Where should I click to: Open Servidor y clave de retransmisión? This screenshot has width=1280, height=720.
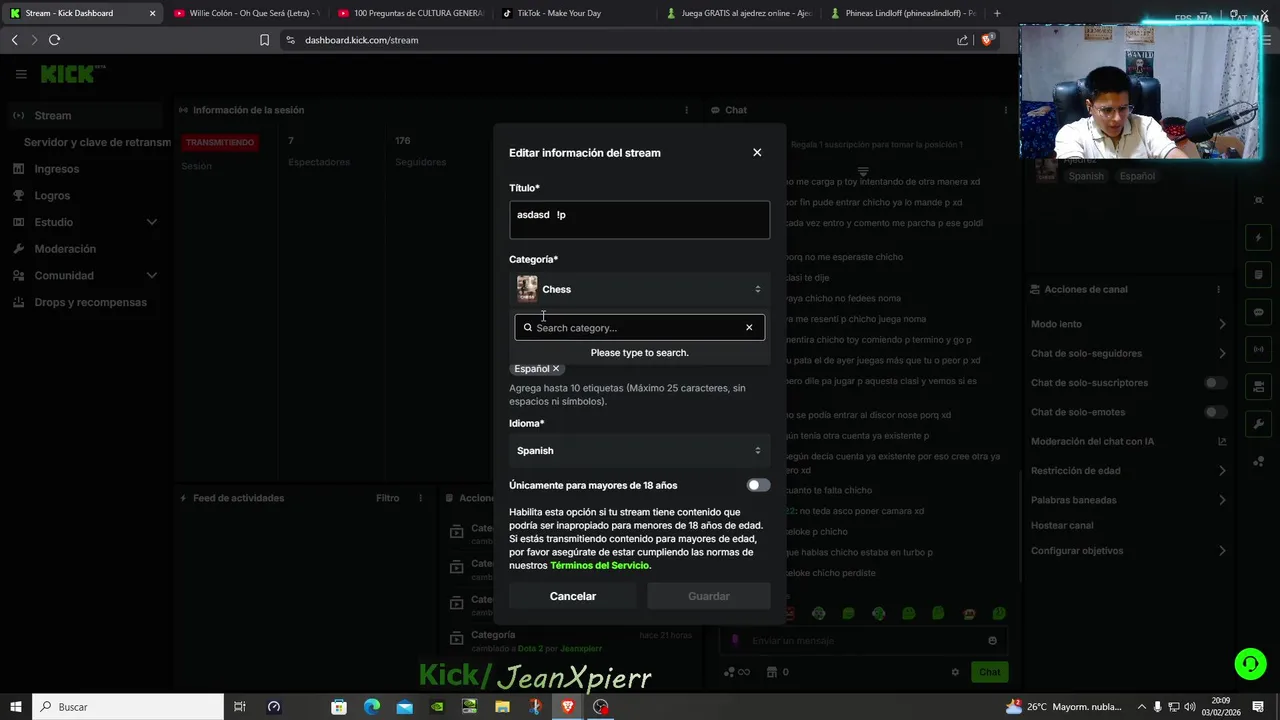click(97, 142)
